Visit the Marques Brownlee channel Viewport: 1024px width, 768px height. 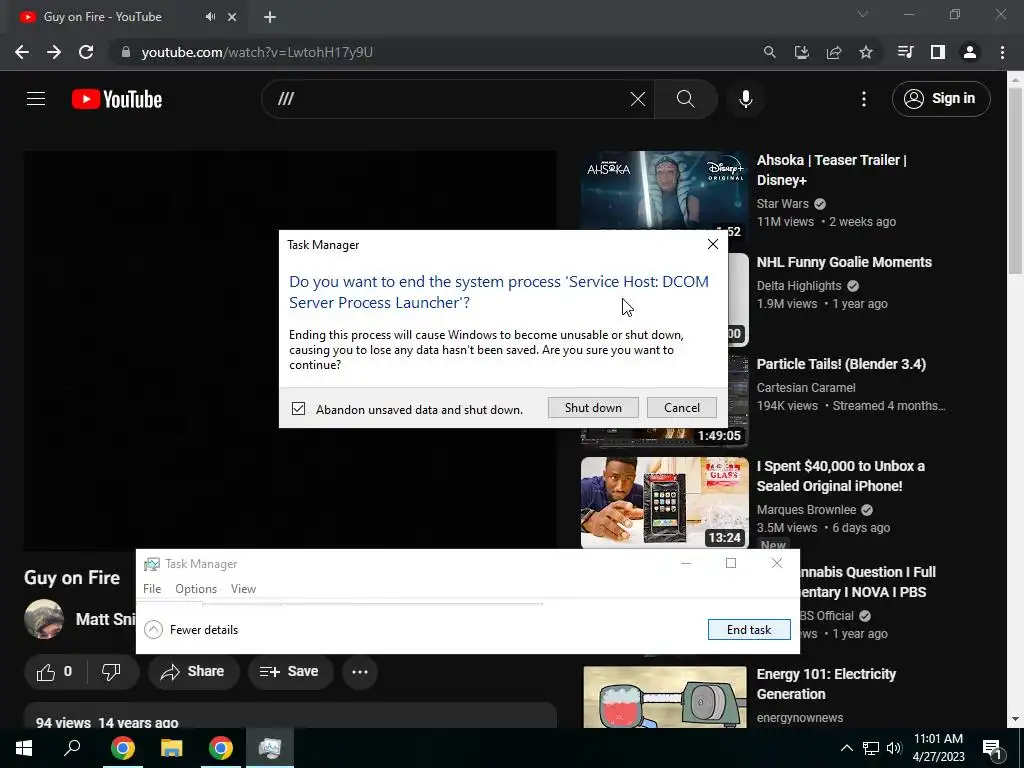click(x=806, y=510)
